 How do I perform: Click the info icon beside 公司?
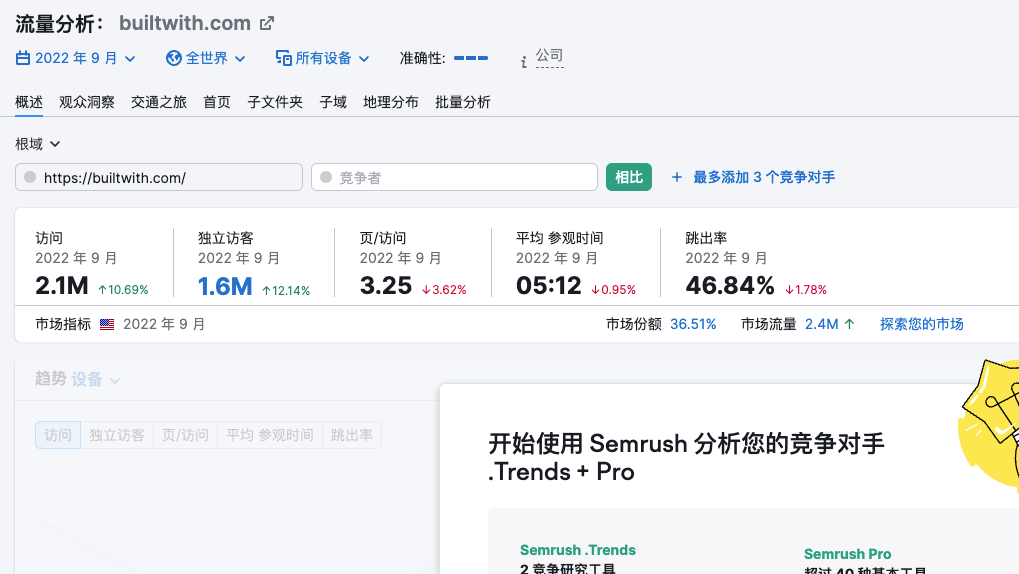tap(524, 62)
